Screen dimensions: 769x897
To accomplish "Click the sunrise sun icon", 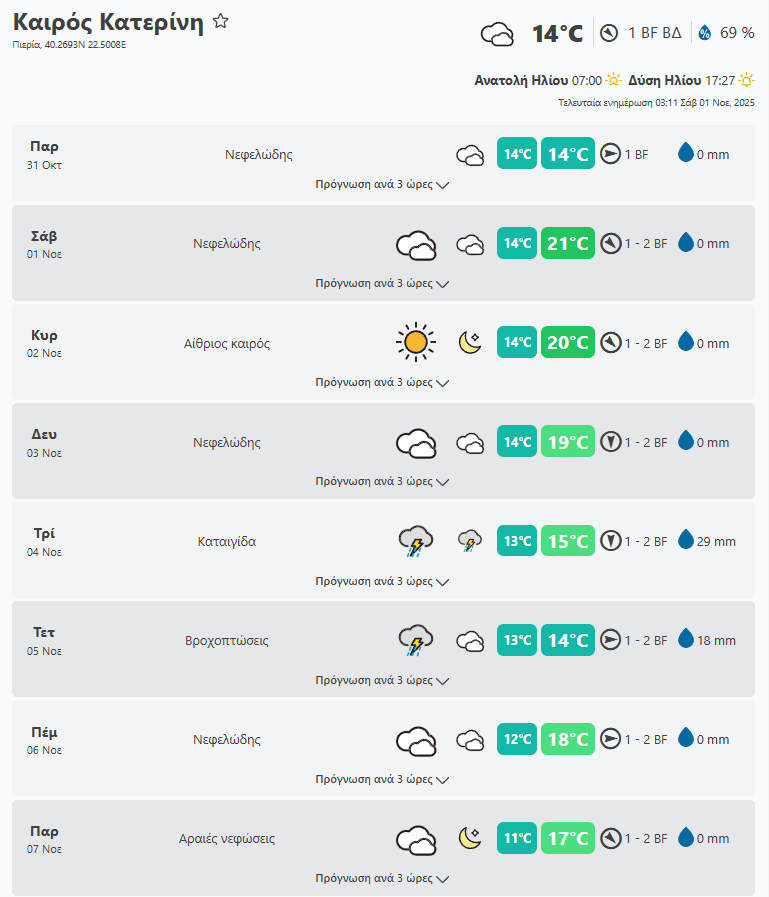I will point(613,80).
